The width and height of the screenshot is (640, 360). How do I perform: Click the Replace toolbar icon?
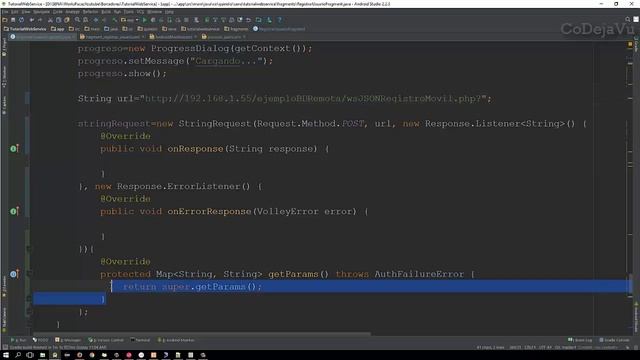[x=85, y=20]
